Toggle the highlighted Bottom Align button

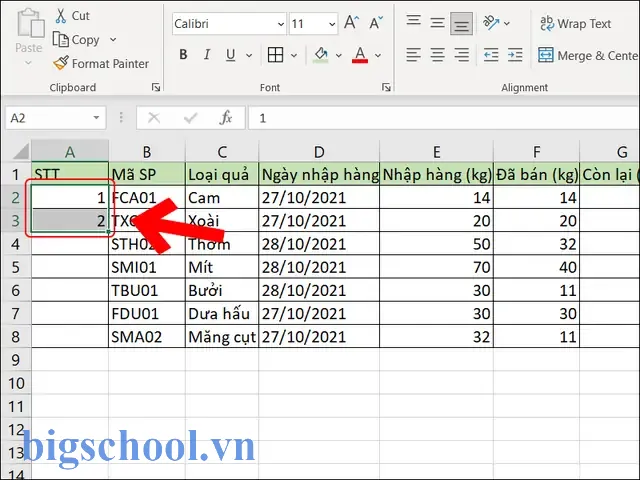(x=462, y=23)
